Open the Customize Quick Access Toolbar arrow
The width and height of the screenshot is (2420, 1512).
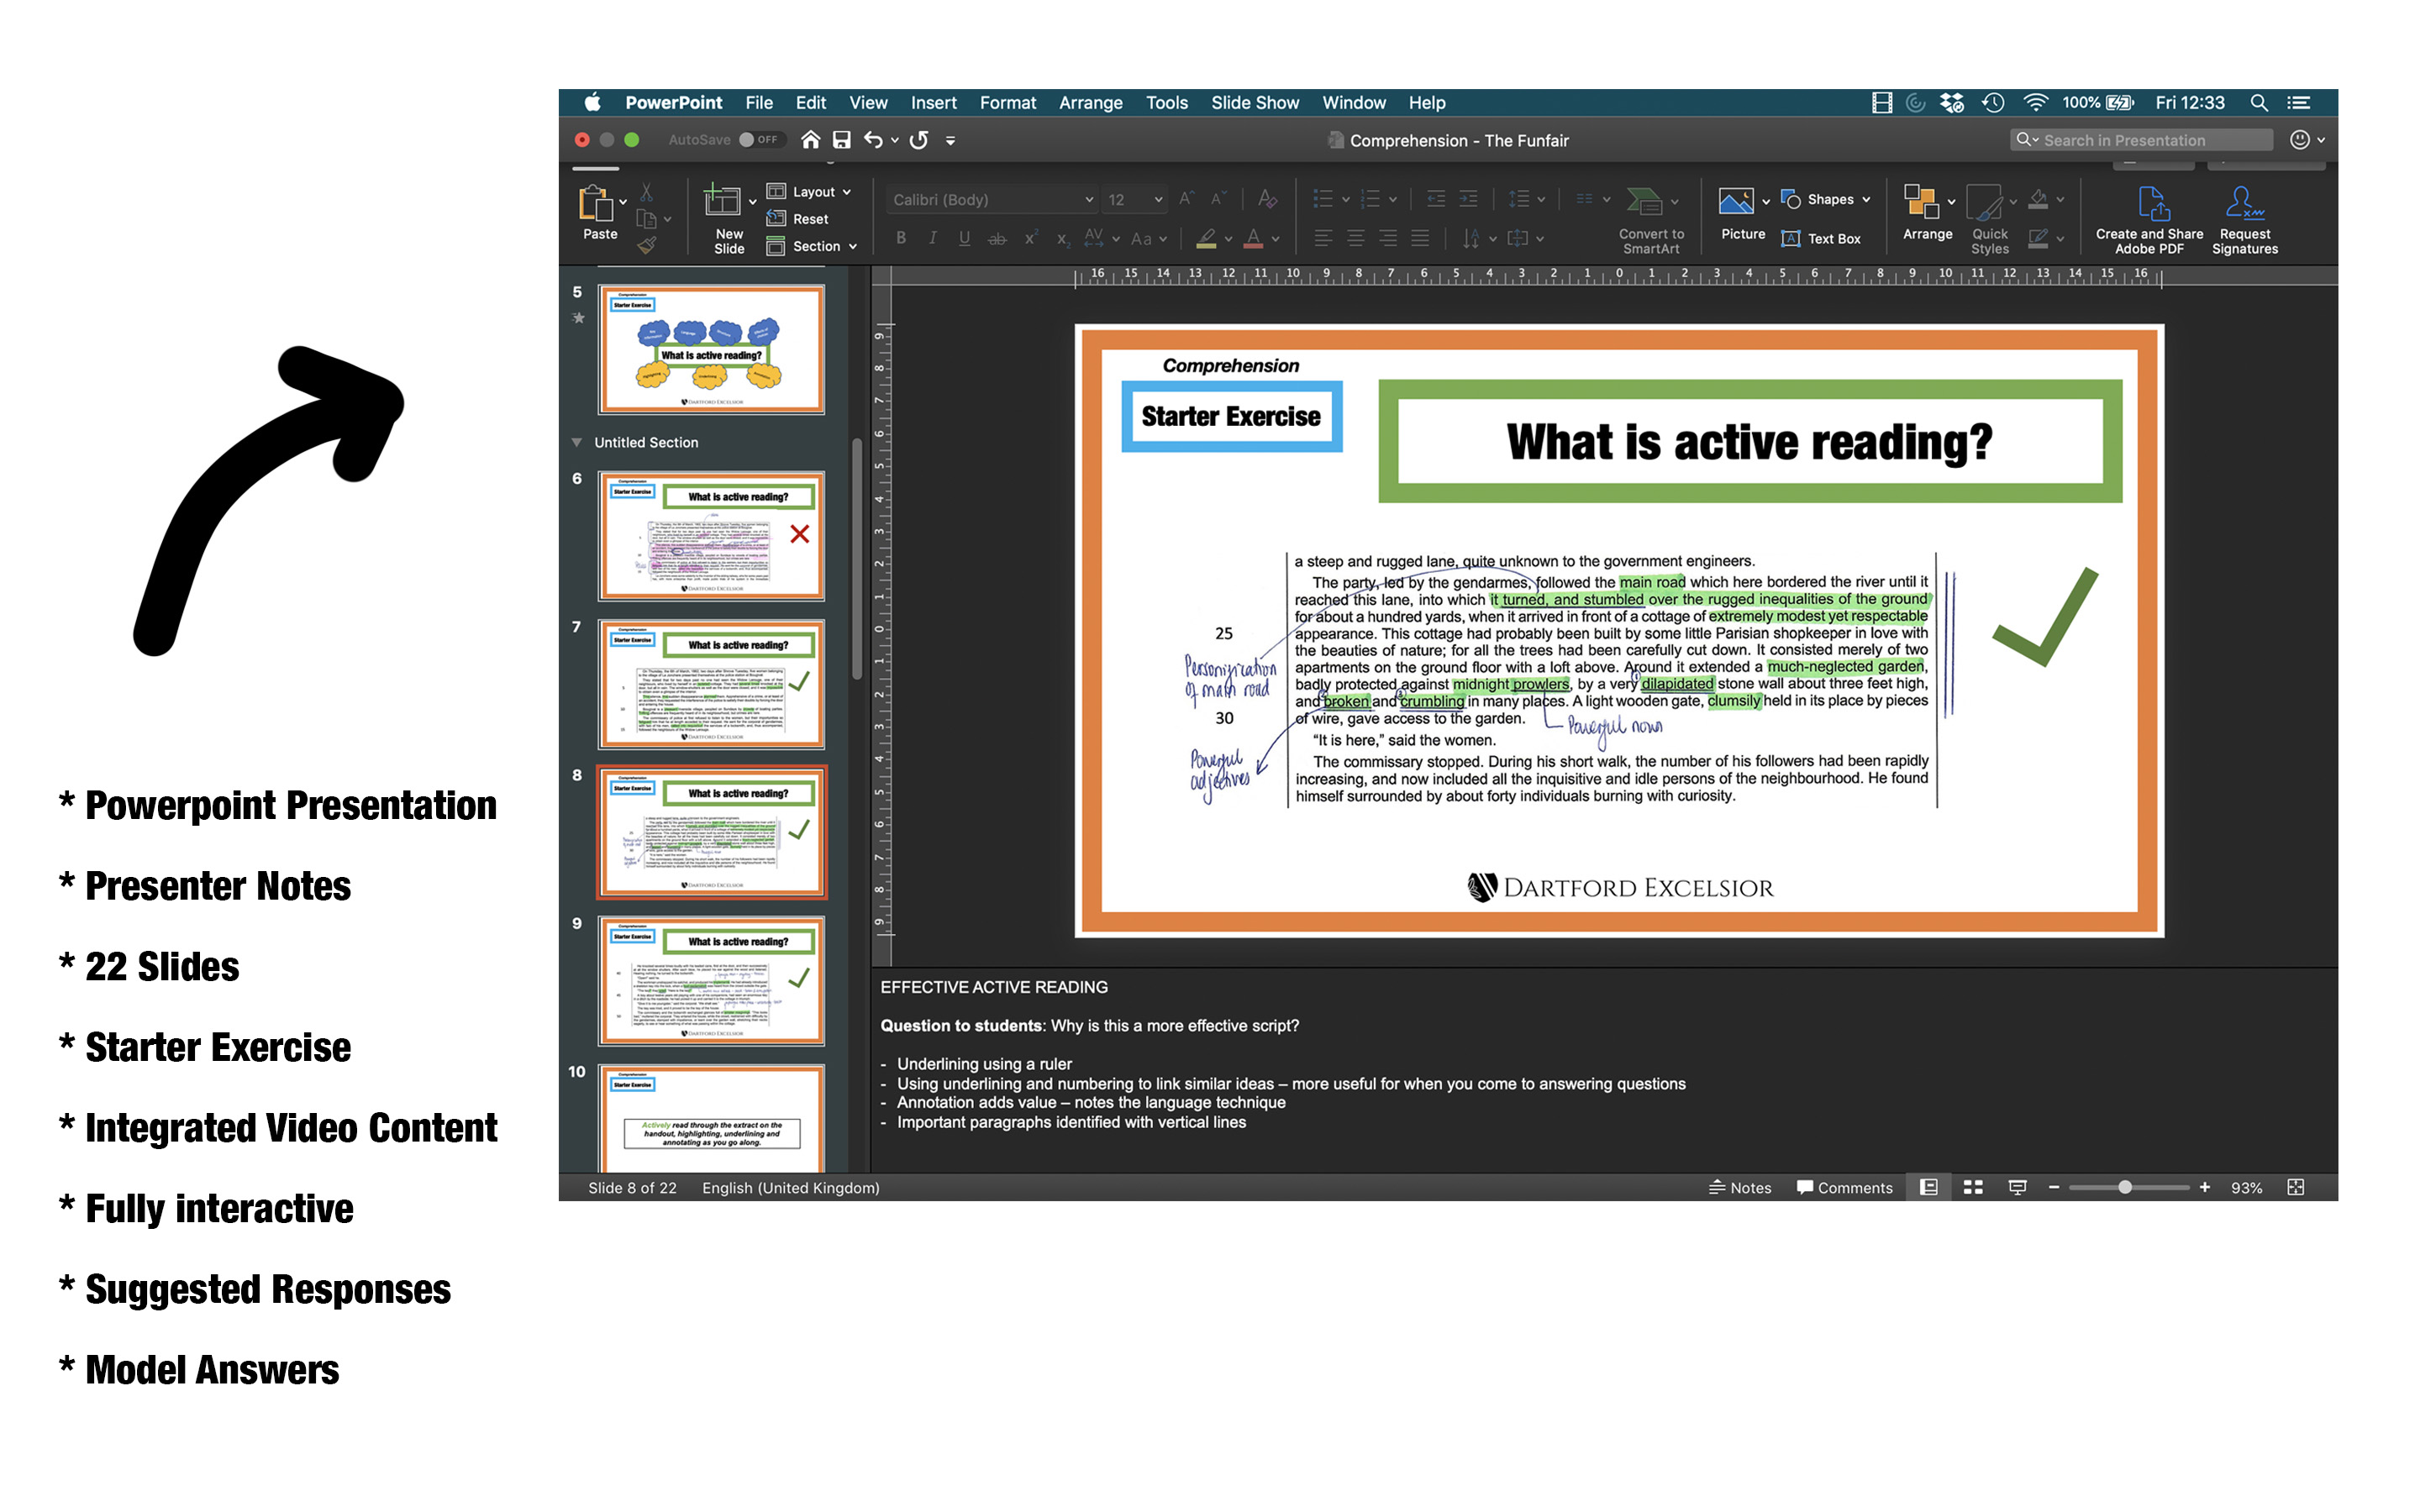950,141
